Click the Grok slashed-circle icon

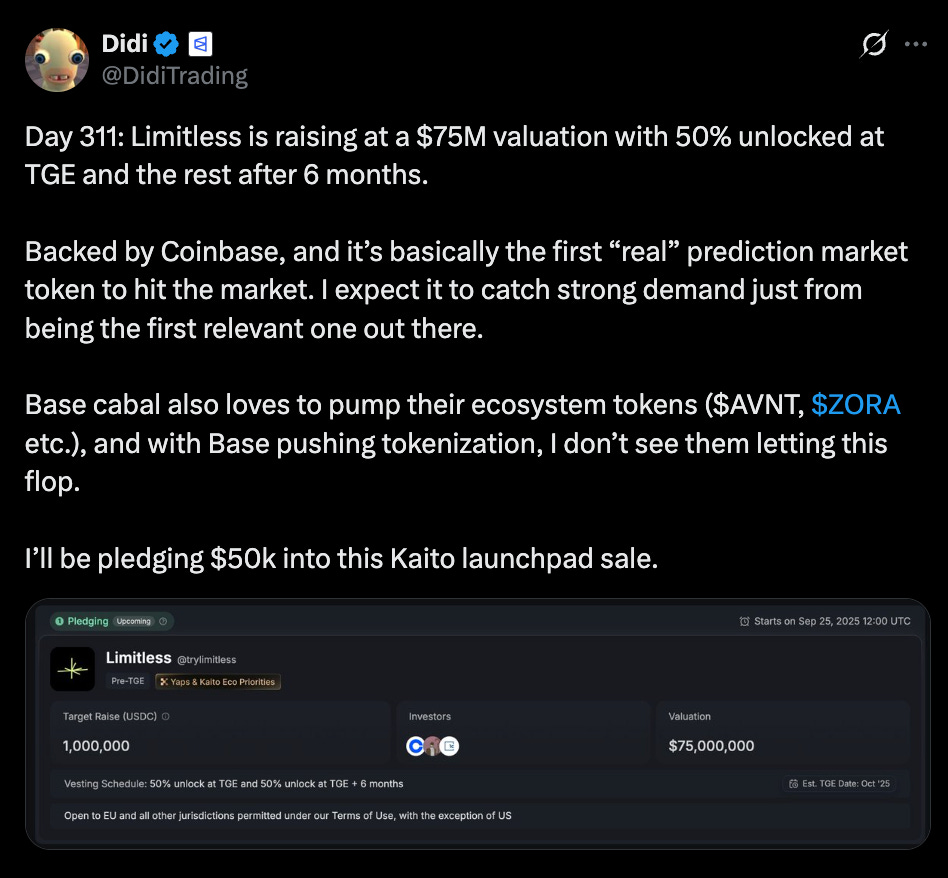point(873,44)
